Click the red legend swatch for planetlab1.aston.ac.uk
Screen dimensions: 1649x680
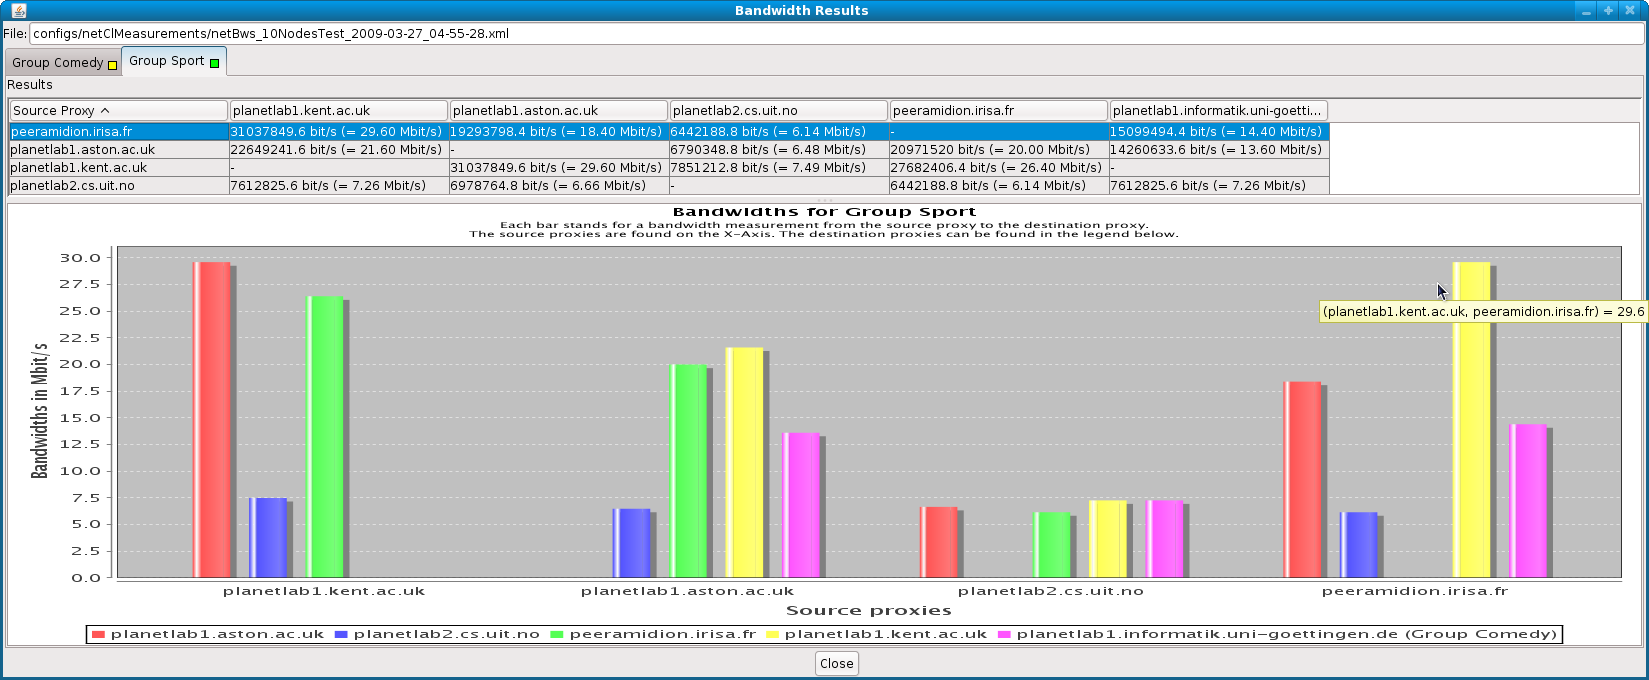coord(98,634)
